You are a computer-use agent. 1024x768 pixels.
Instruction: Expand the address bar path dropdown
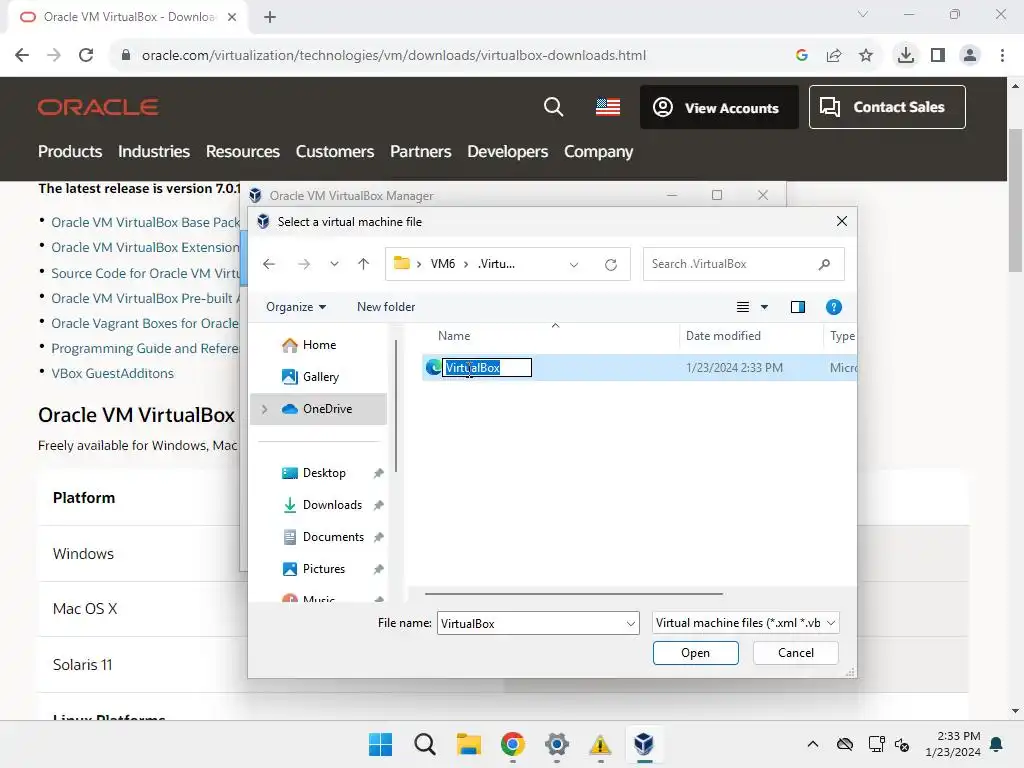click(x=573, y=264)
